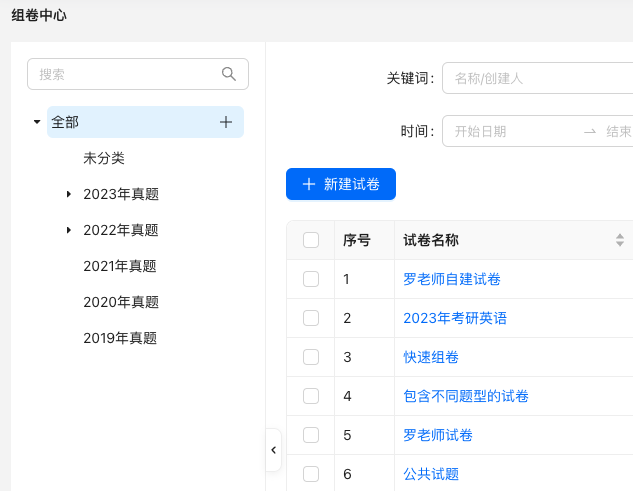Viewport: 633px width, 491px height.
Task: Sort the 试卷名称 column using the sort arrows
Action: [620, 240]
